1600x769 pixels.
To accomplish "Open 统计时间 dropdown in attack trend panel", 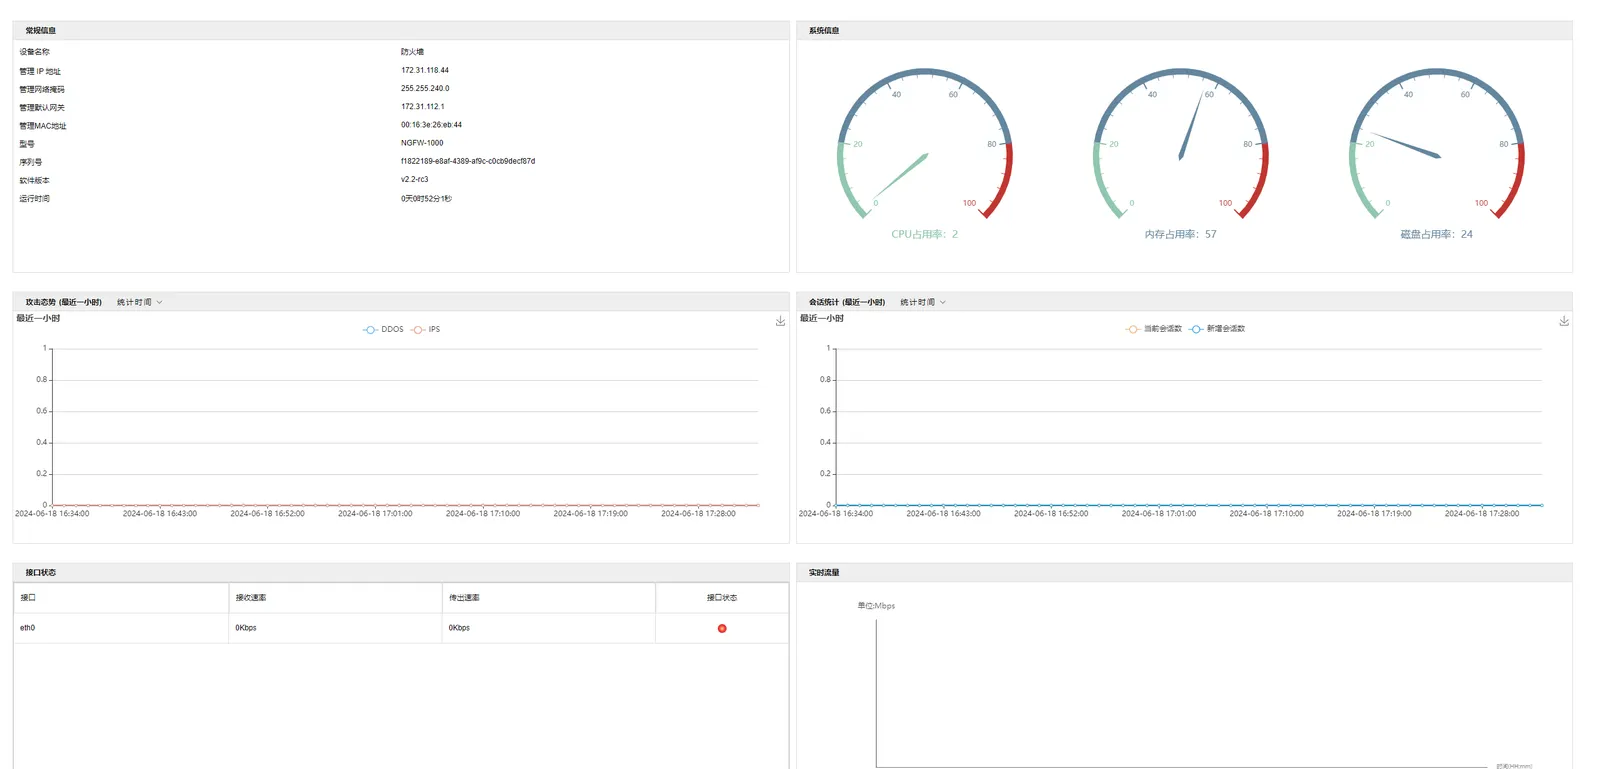I will [x=139, y=302].
